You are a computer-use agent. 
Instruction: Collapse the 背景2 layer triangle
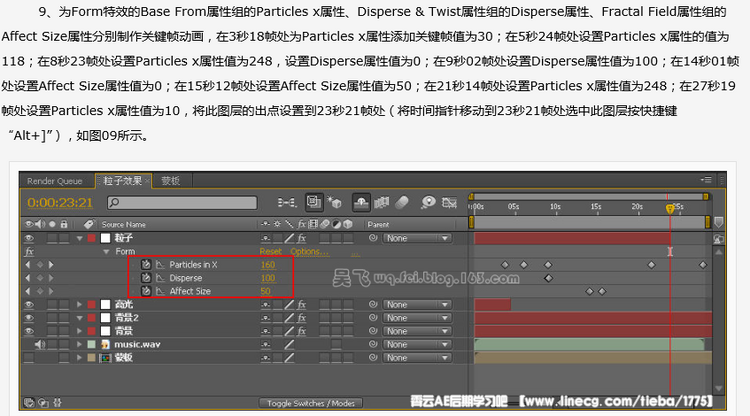[x=79, y=317]
